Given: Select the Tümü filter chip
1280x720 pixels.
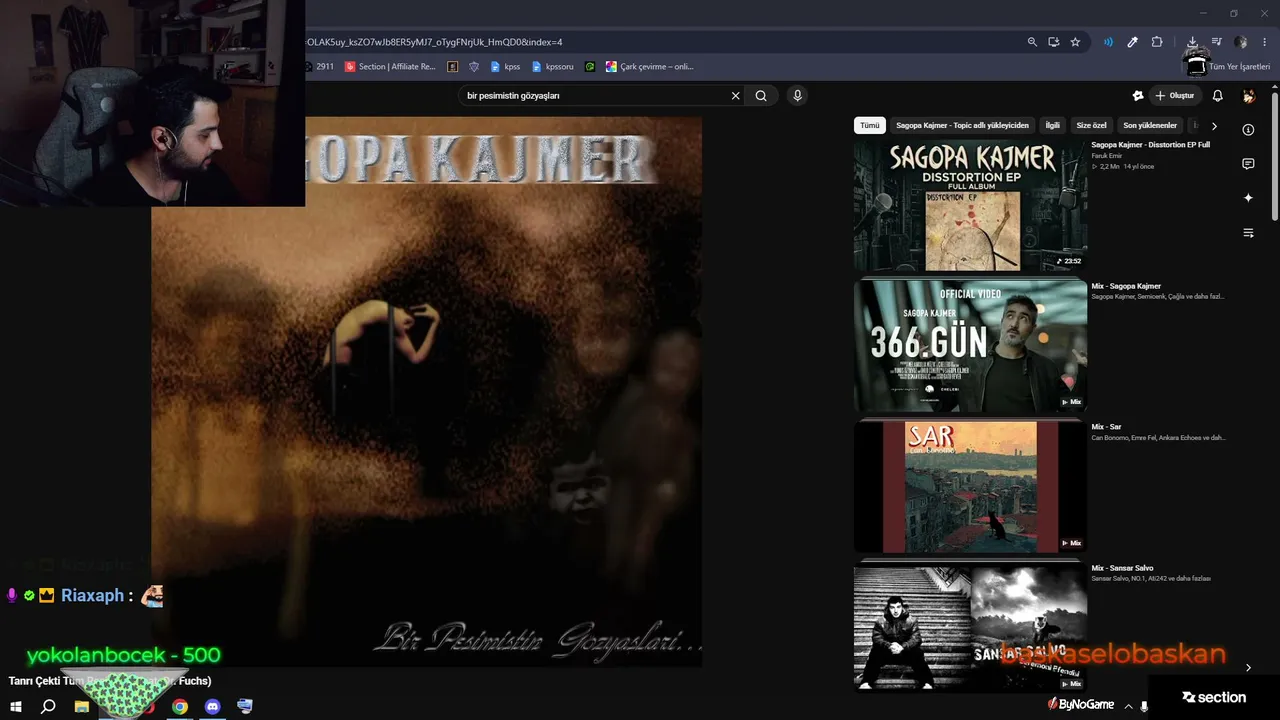Looking at the screenshot, I should tap(870, 125).
